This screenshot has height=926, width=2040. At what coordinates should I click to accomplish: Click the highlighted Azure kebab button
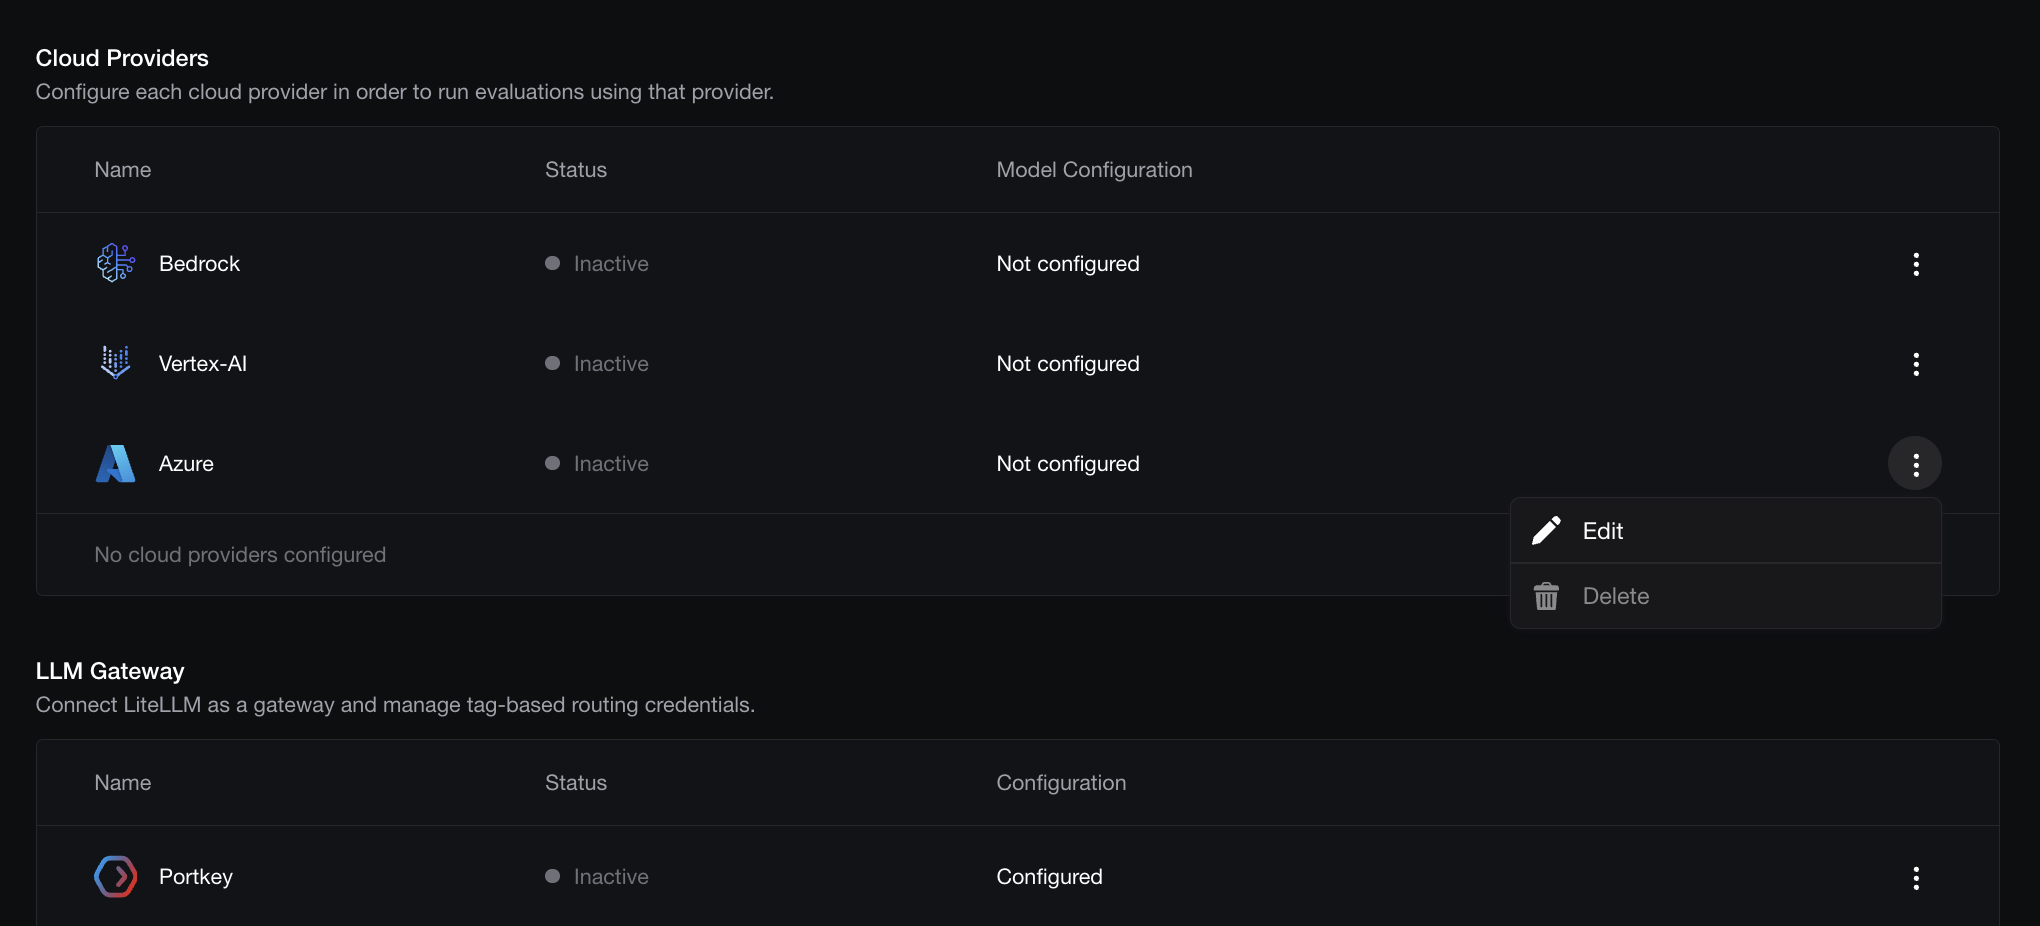pyautogui.click(x=1916, y=463)
